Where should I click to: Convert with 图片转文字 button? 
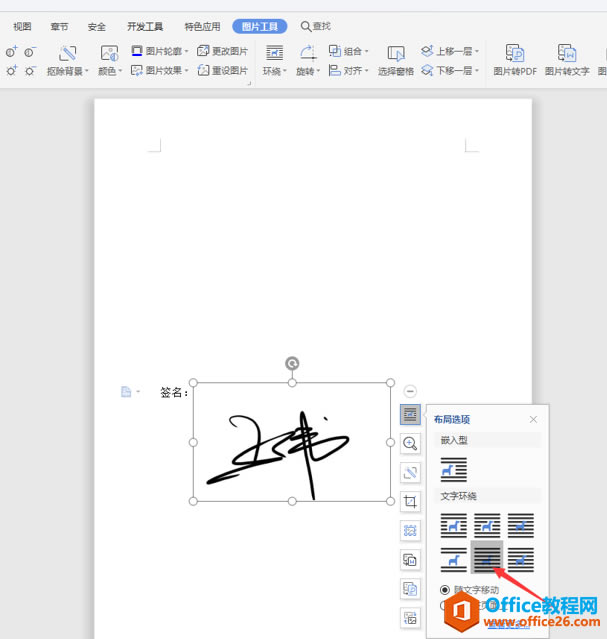coord(567,60)
